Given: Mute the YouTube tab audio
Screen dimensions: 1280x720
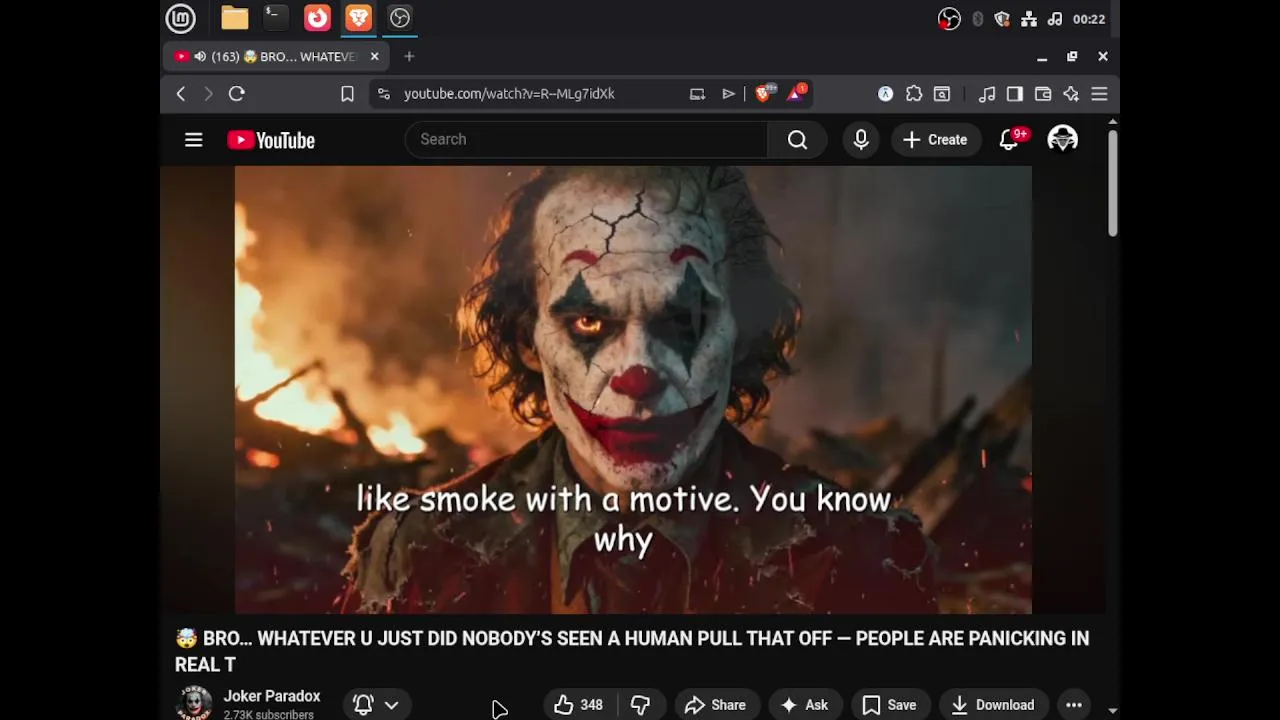Looking at the screenshot, I should click(x=200, y=57).
